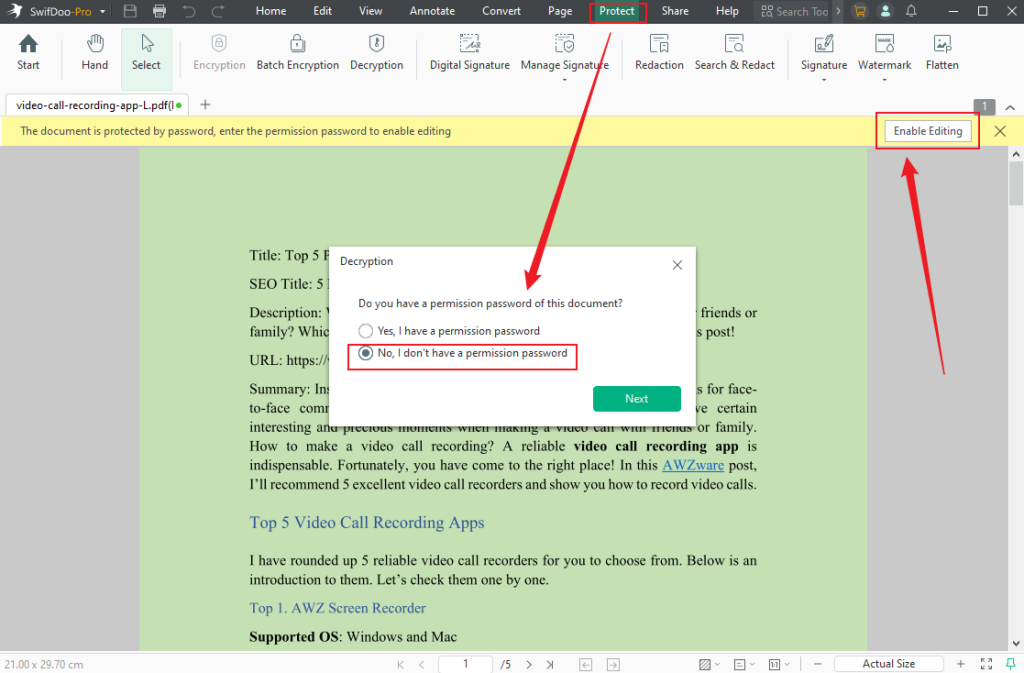Open the Actual Size zoom dropdown
The image size is (1024, 673).
[x=888, y=663]
